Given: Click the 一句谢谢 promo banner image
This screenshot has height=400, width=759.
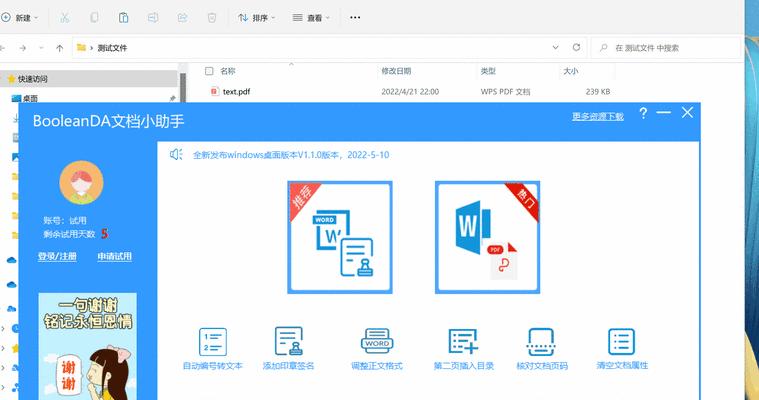Looking at the screenshot, I should pos(88,346).
